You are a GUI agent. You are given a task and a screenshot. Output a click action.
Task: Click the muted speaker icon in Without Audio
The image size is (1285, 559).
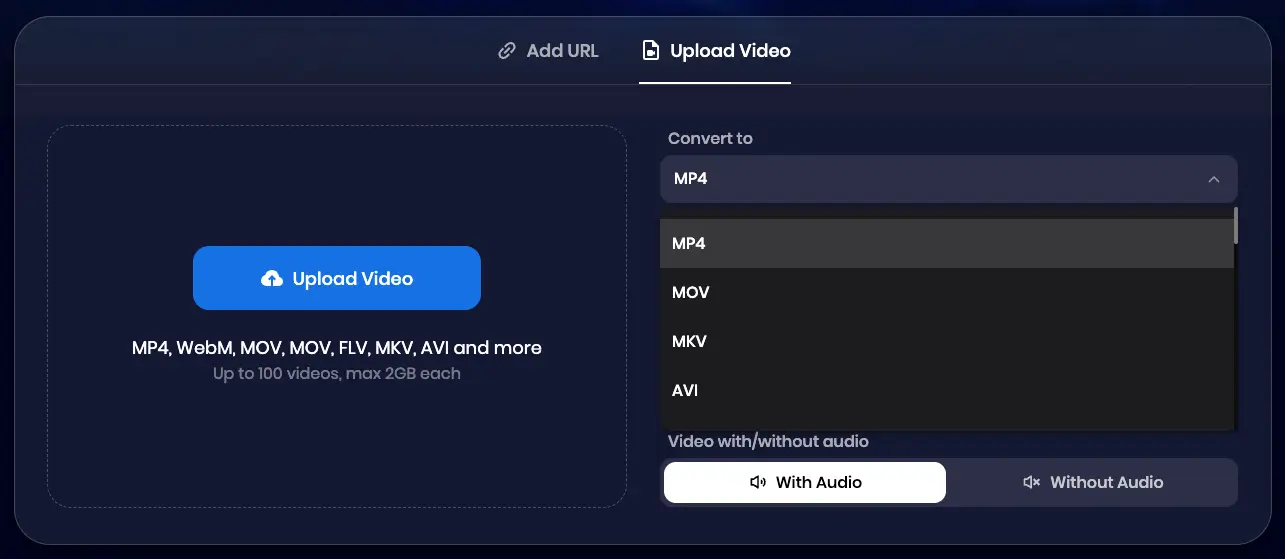[1032, 483]
